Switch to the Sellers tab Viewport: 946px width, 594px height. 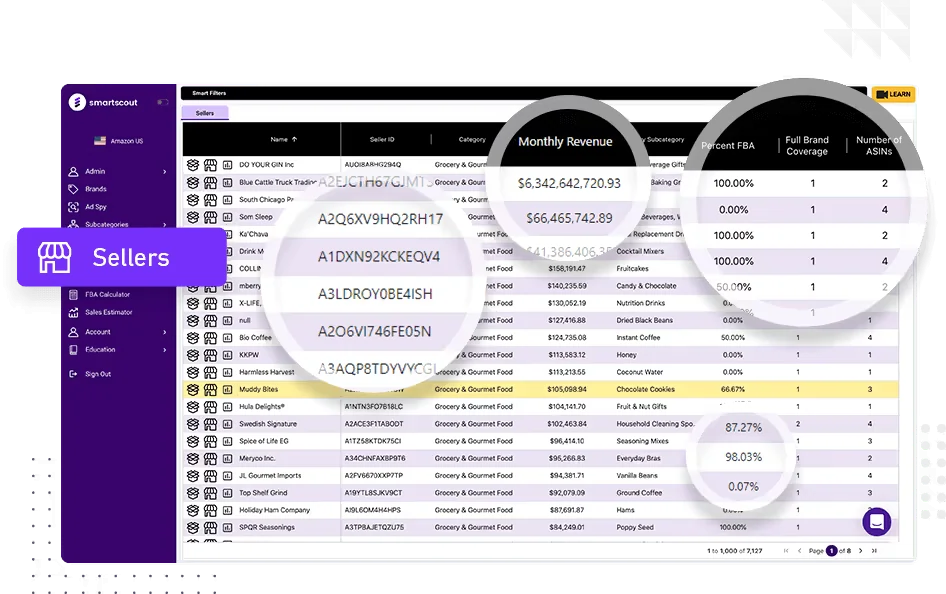tap(206, 113)
